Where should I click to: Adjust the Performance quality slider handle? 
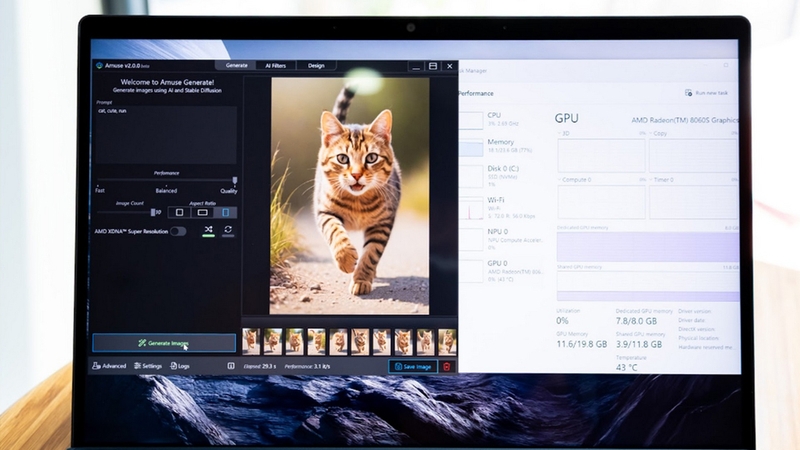tap(235, 180)
